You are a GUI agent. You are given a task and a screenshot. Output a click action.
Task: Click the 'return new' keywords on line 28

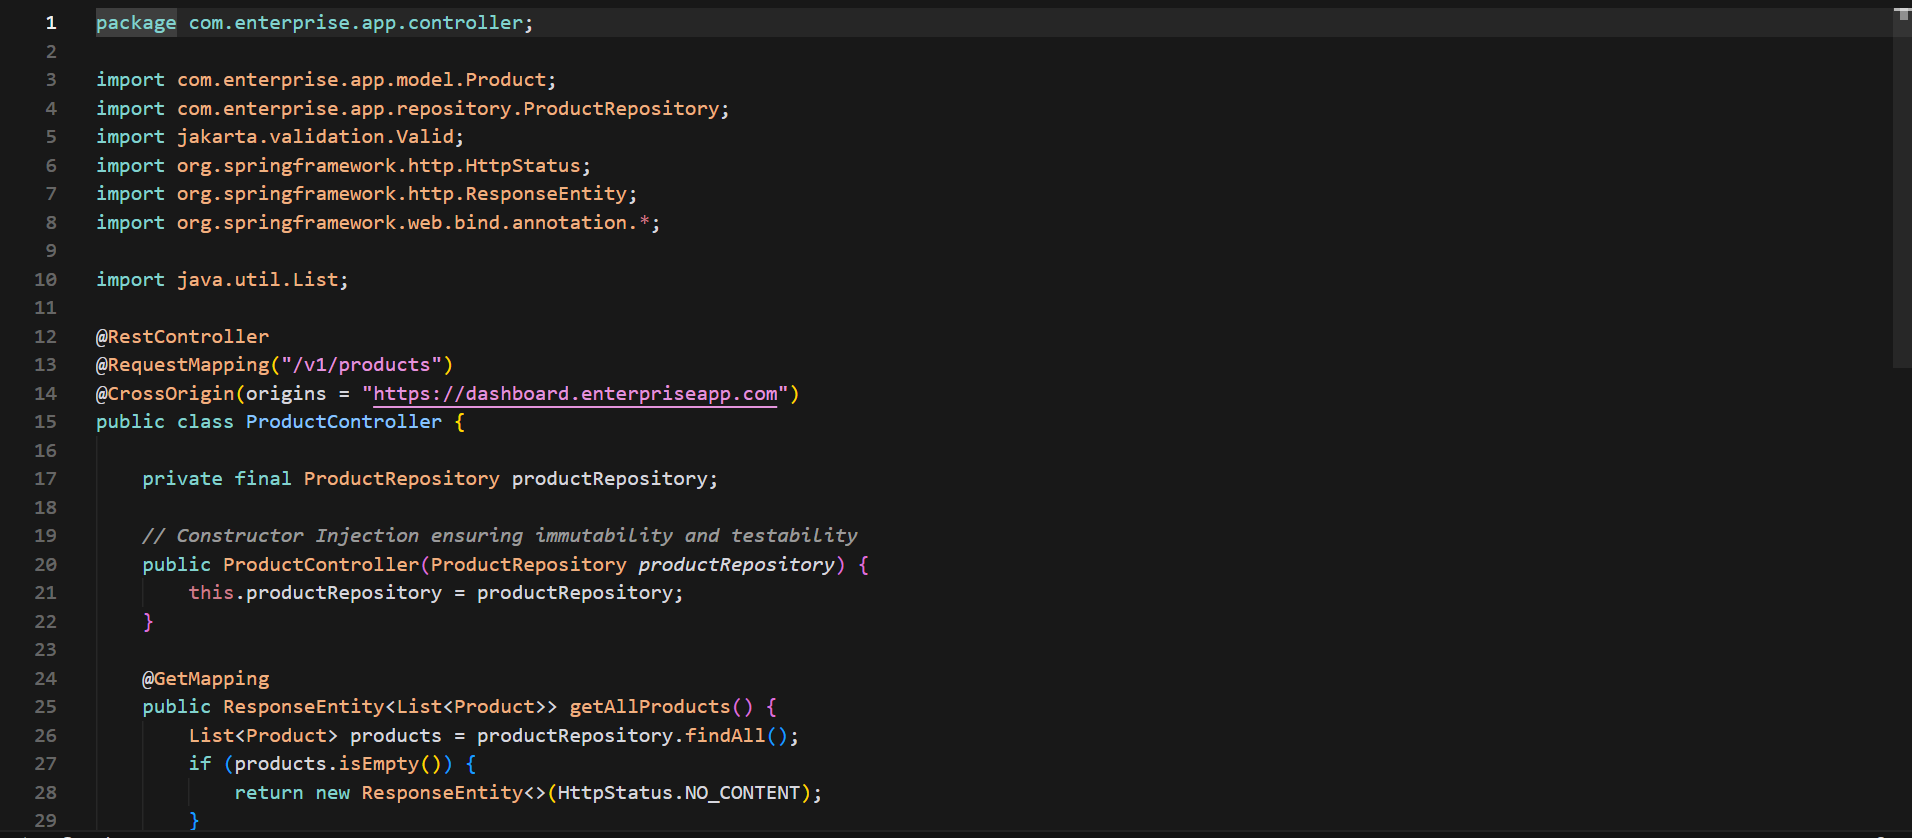click(292, 793)
